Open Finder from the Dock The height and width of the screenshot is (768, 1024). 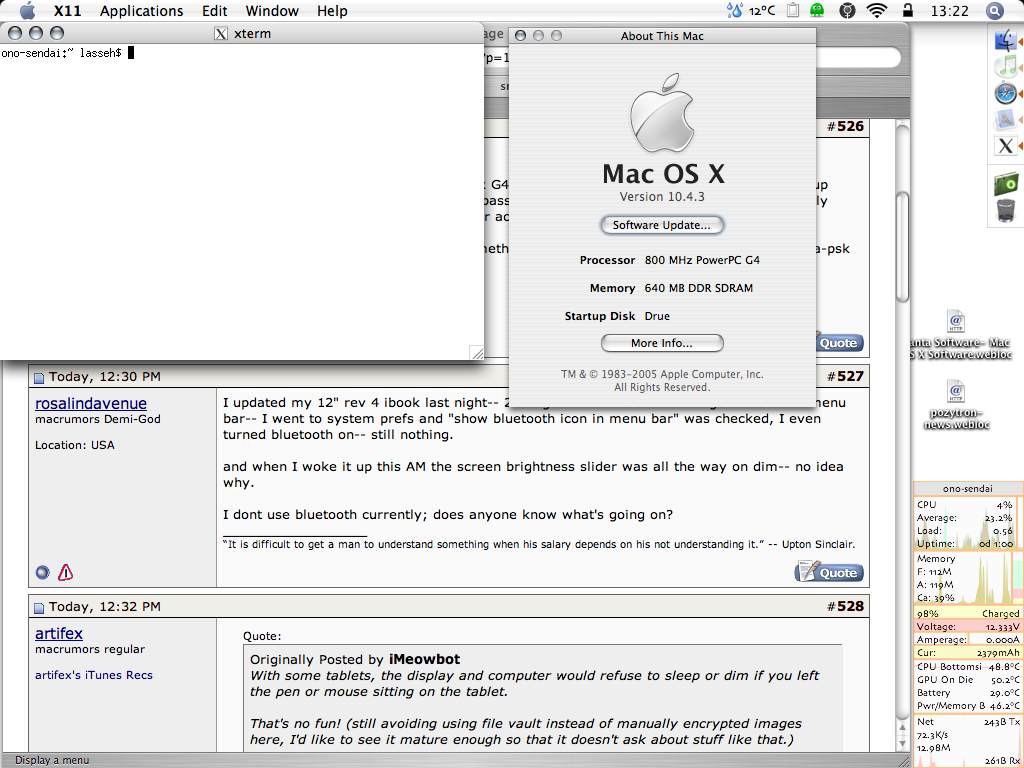[1005, 40]
